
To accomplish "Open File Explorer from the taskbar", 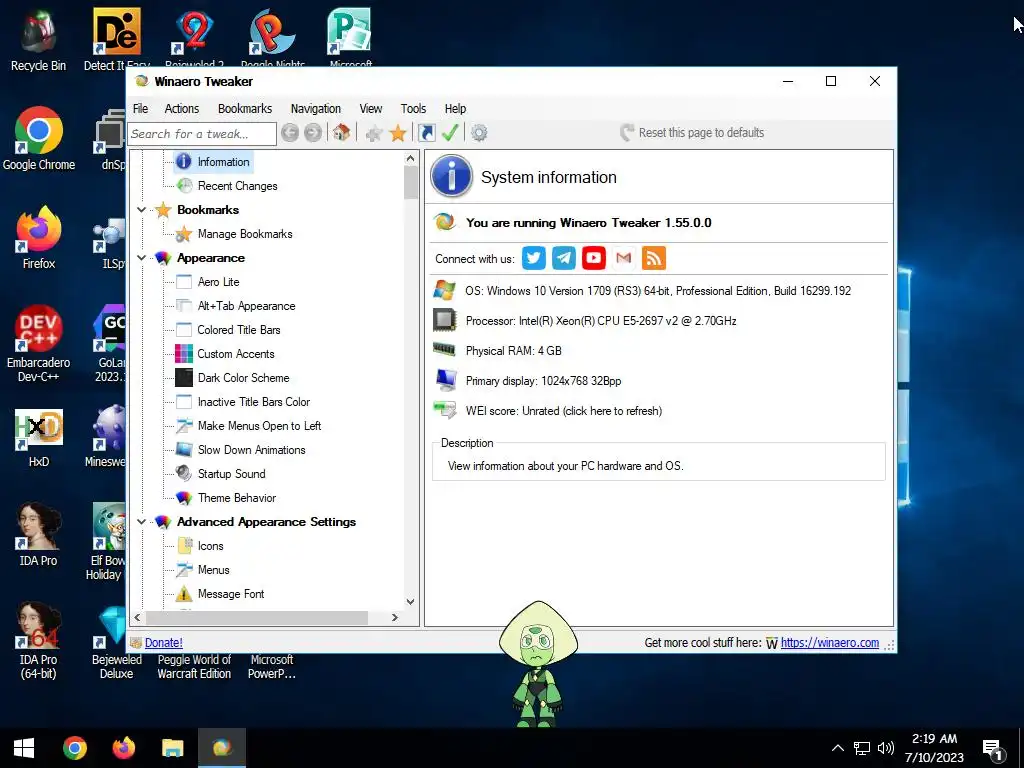I will [173, 748].
